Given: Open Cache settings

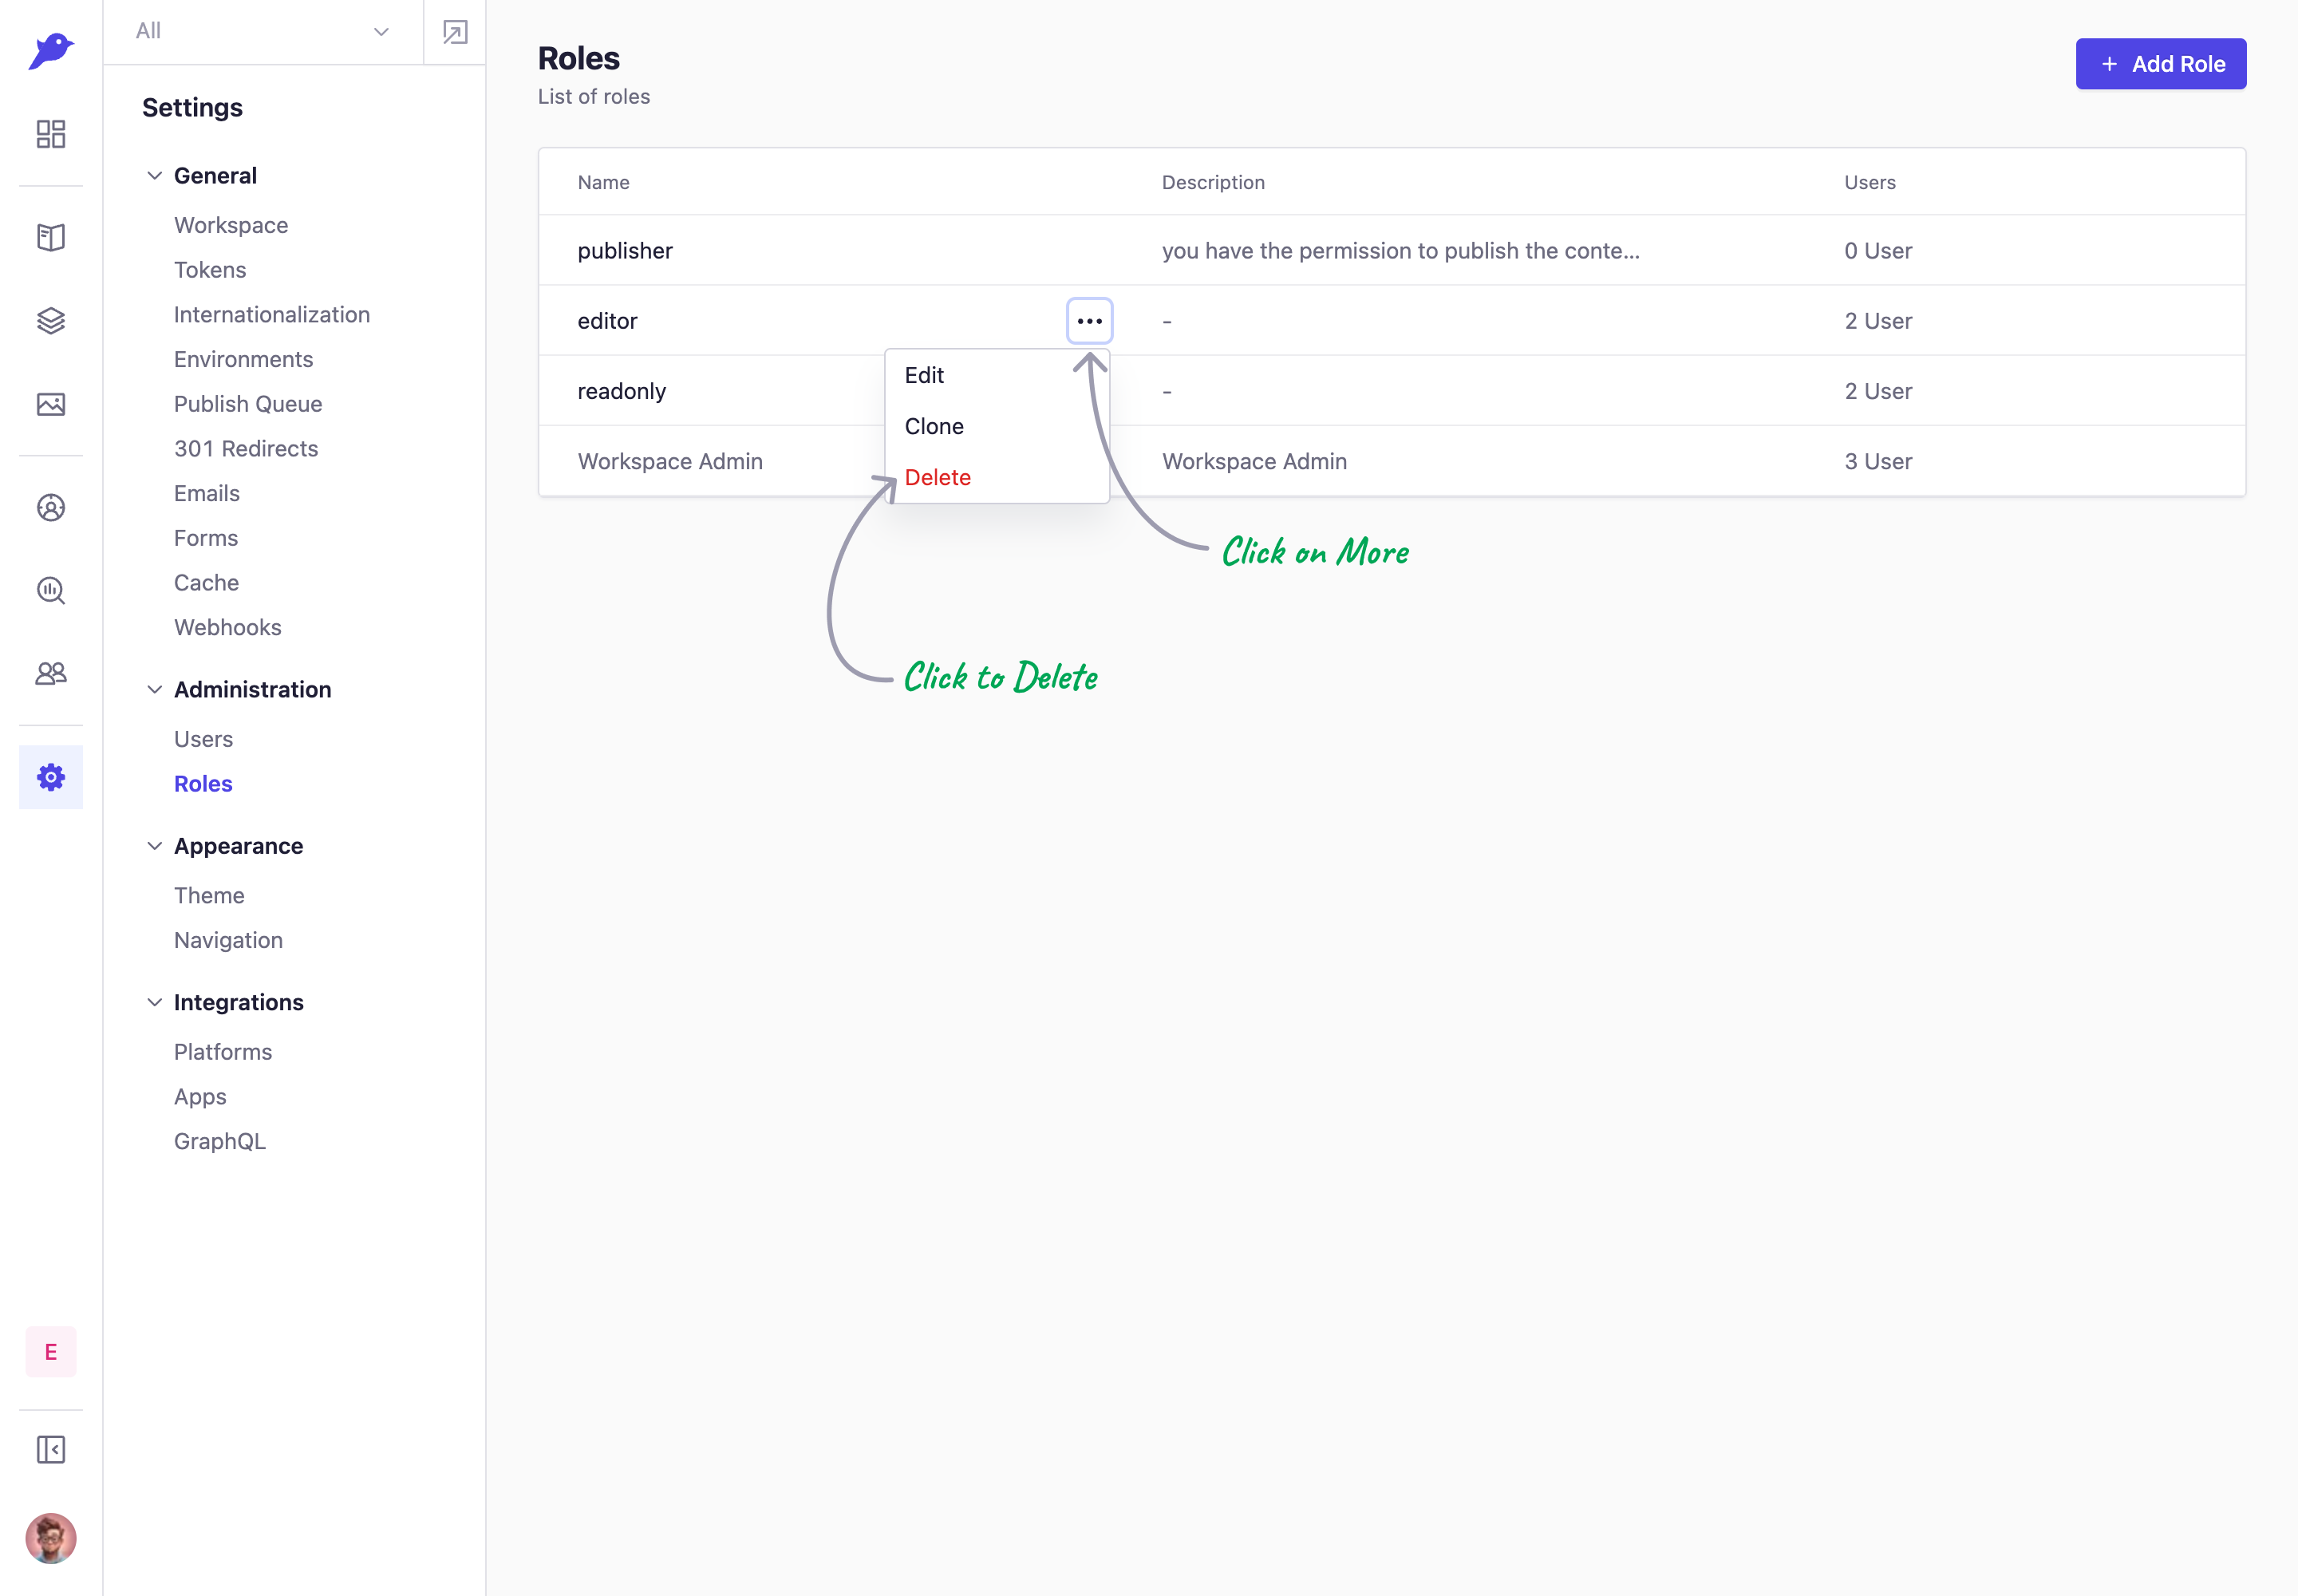Looking at the screenshot, I should pyautogui.click(x=206, y=583).
